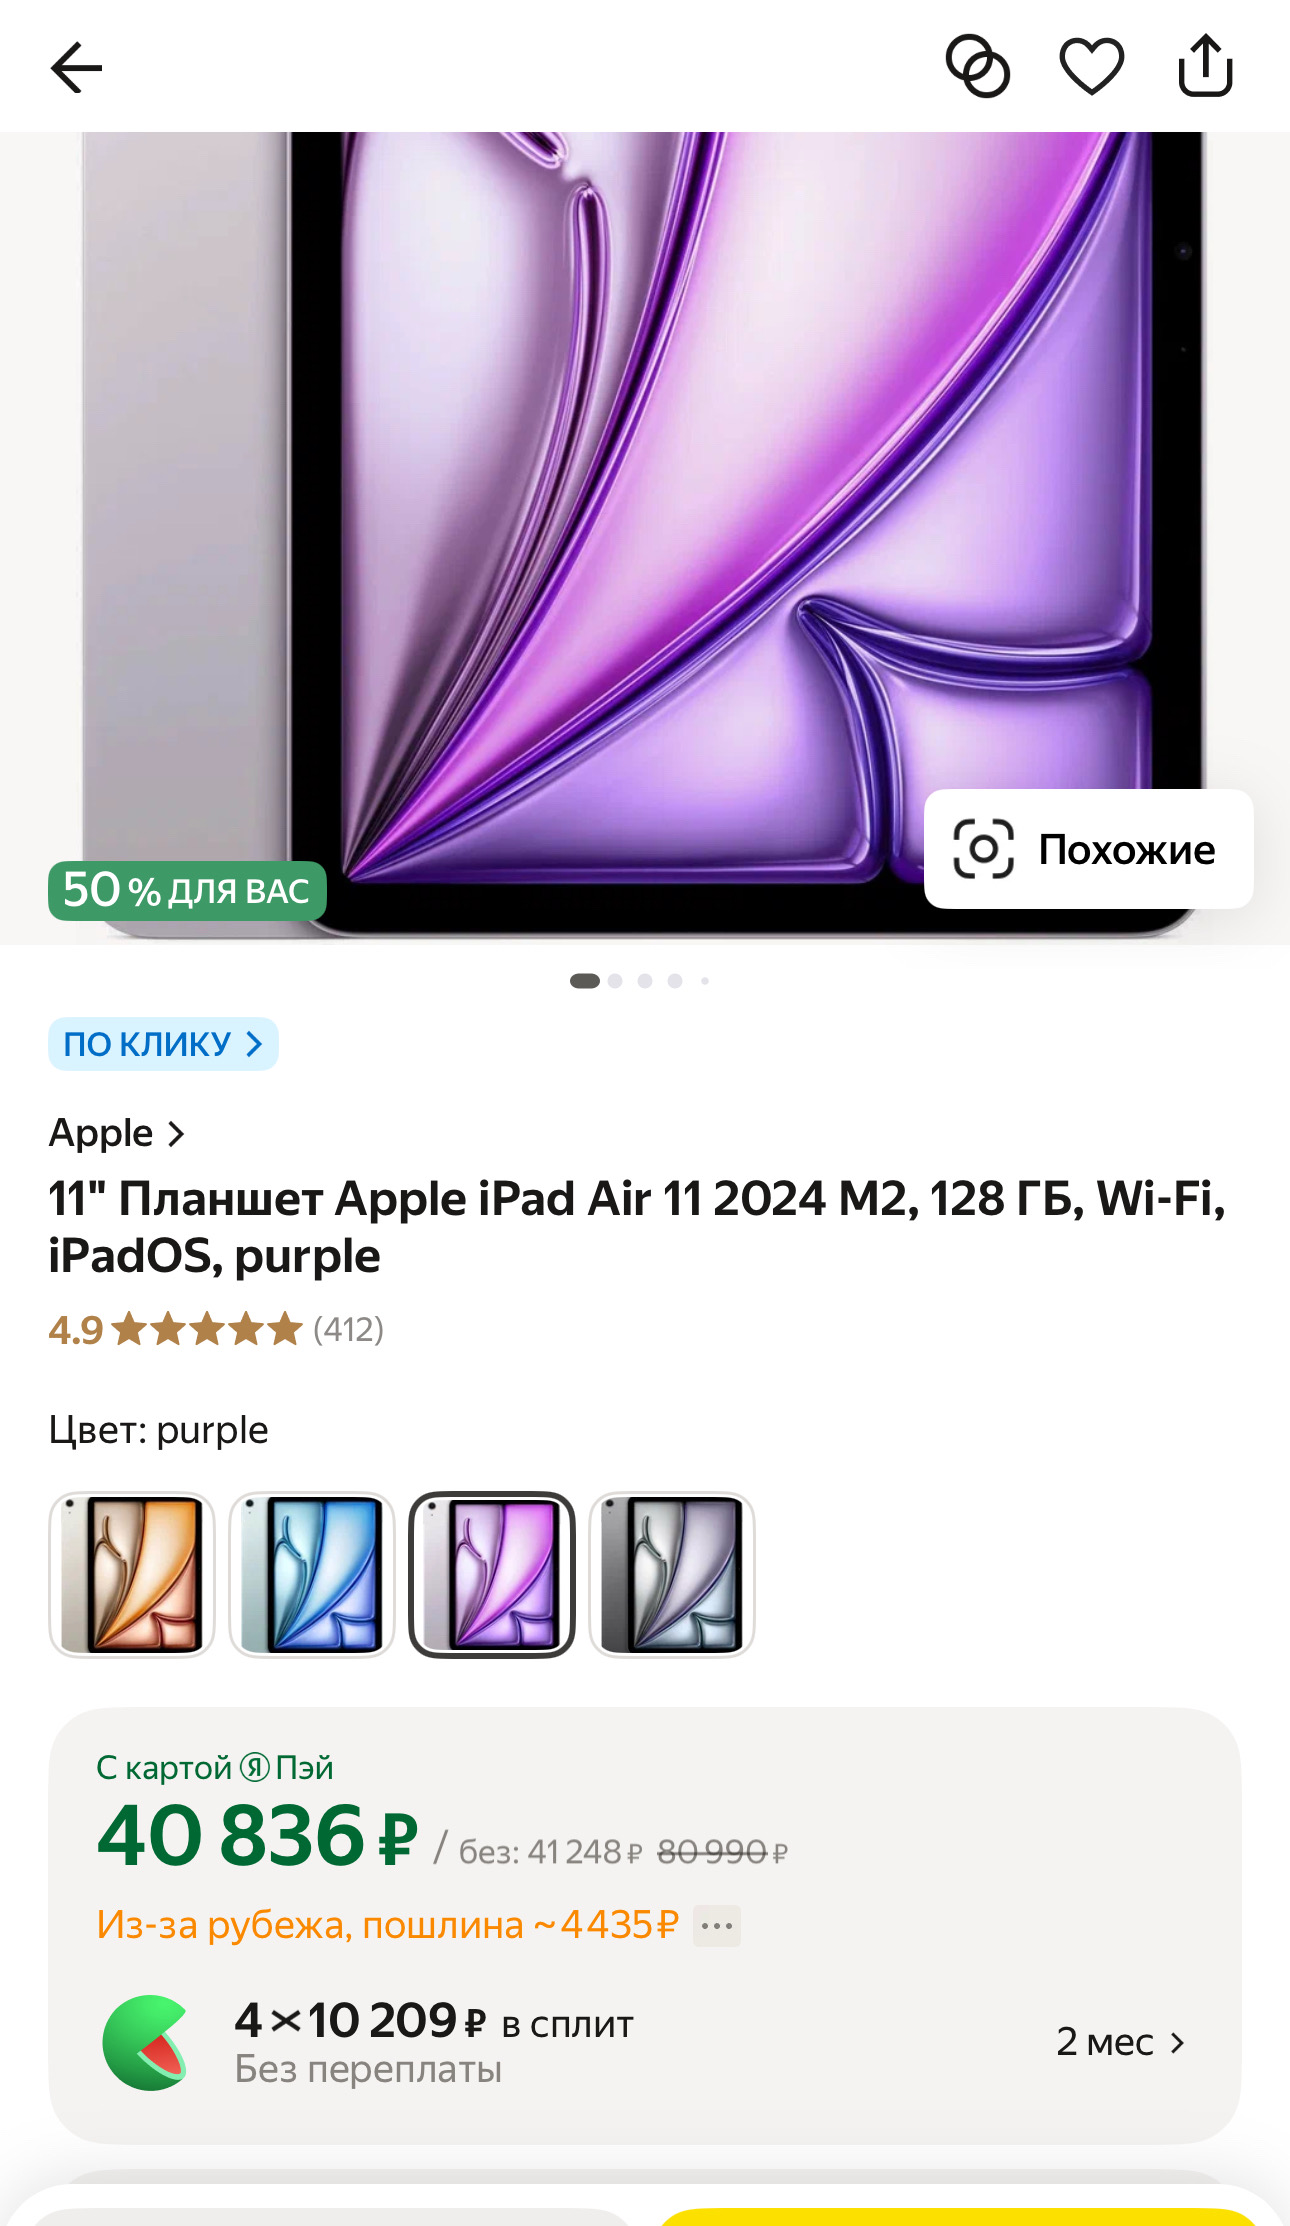The width and height of the screenshot is (1290, 2226).
Task: Open the 412 reviews rating link
Action: (x=348, y=1329)
